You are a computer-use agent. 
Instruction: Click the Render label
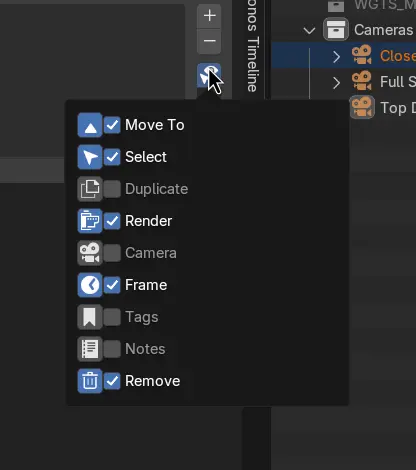click(149, 221)
